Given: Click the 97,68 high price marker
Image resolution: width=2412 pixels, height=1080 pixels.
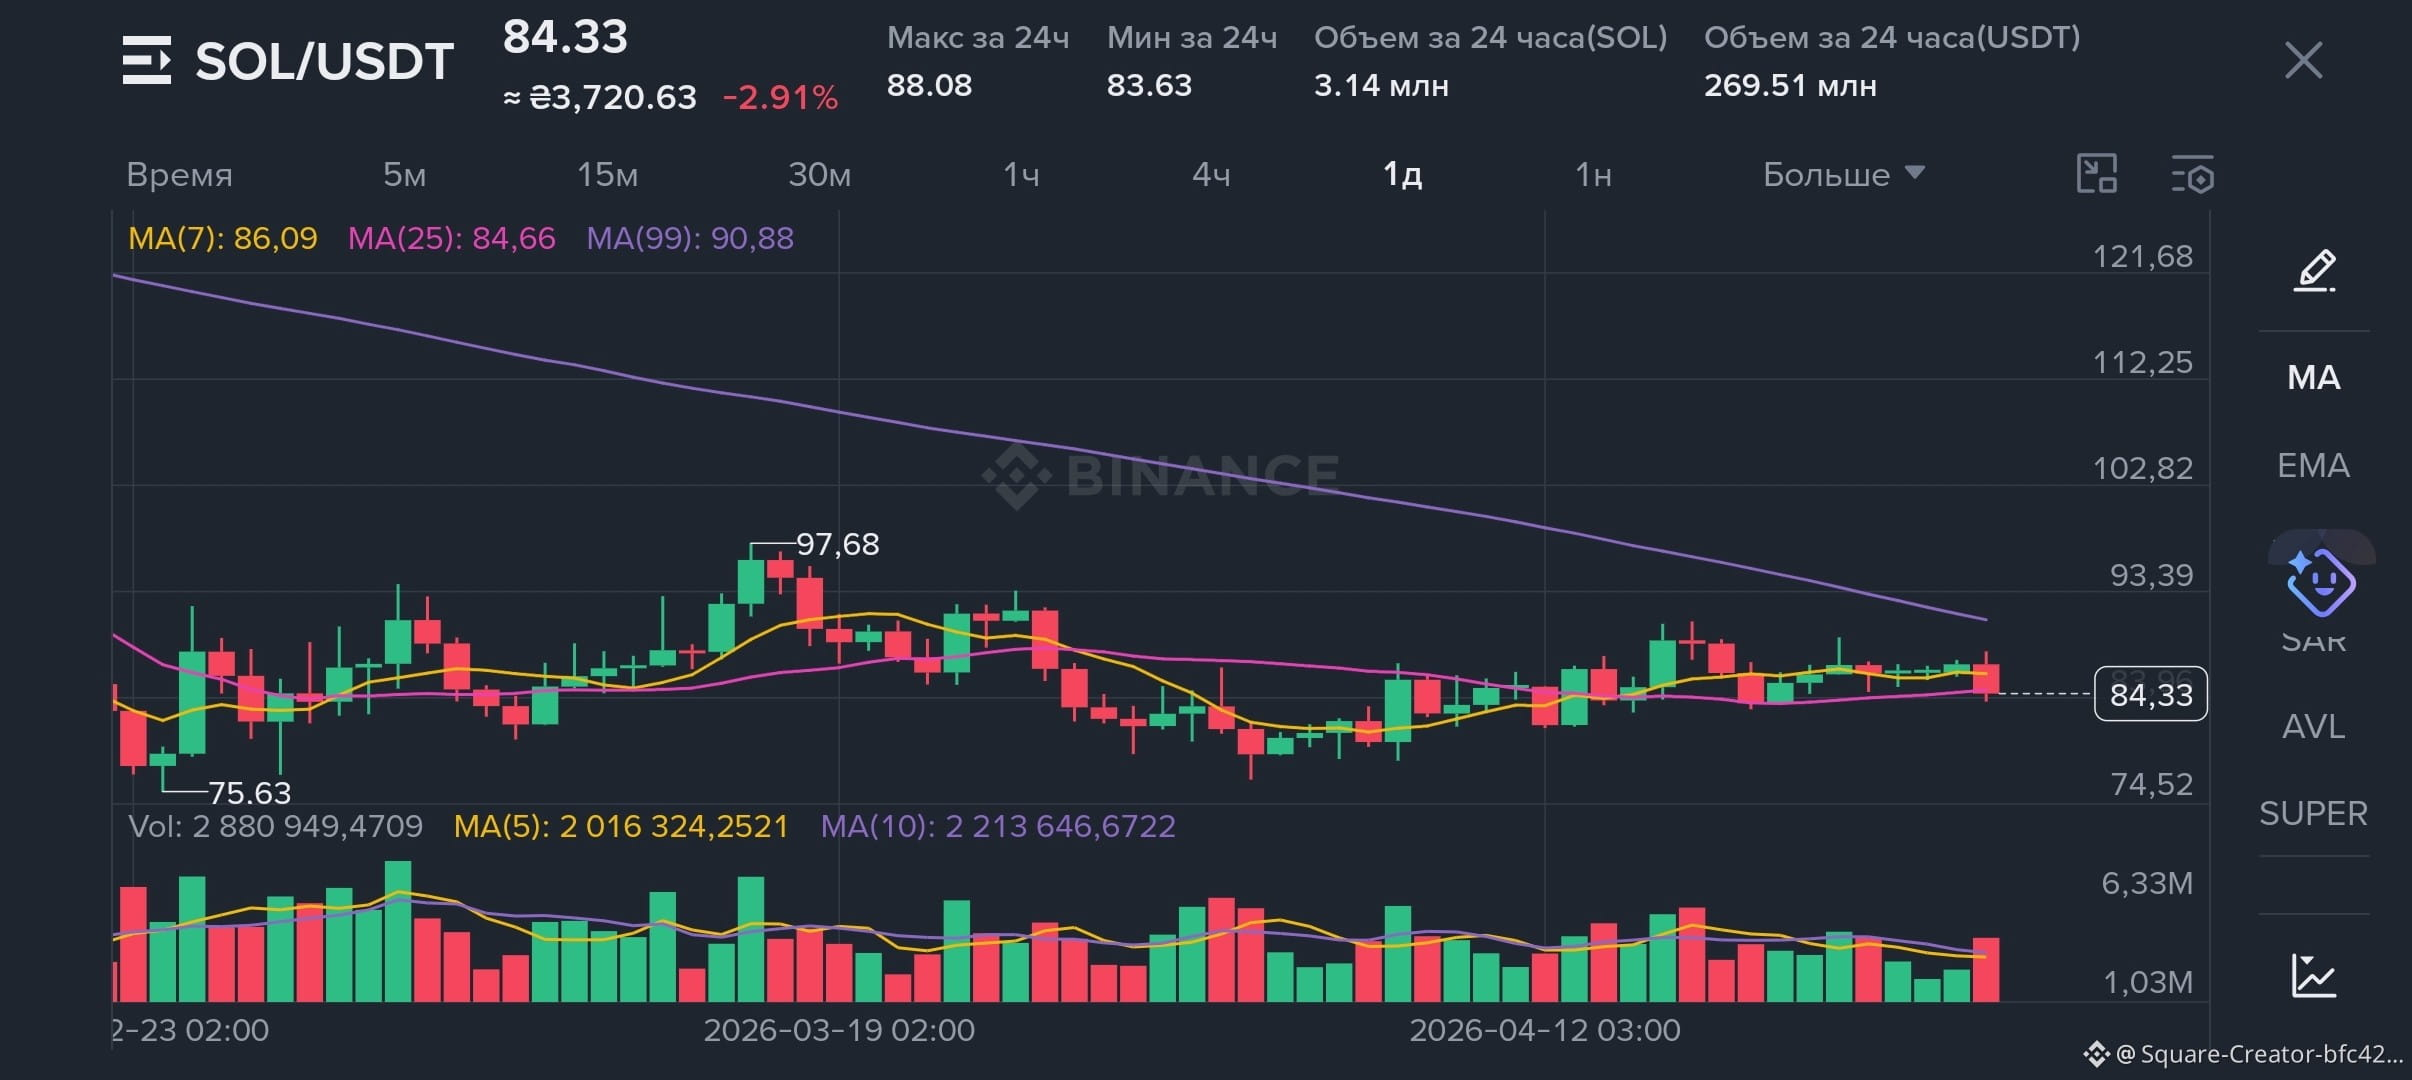Looking at the screenshot, I should pyautogui.click(x=837, y=544).
